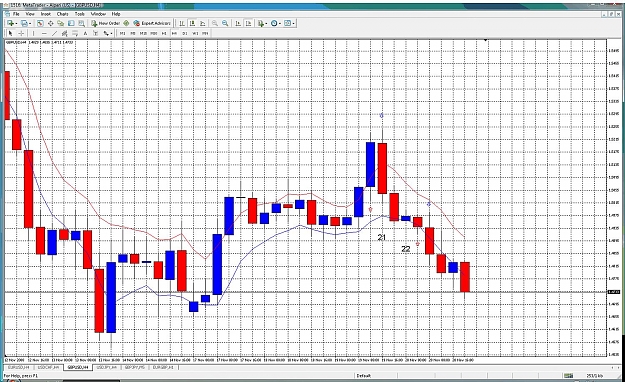Select the equidistant channel tool
Viewport: 625px width, 382px height.
[65, 33]
